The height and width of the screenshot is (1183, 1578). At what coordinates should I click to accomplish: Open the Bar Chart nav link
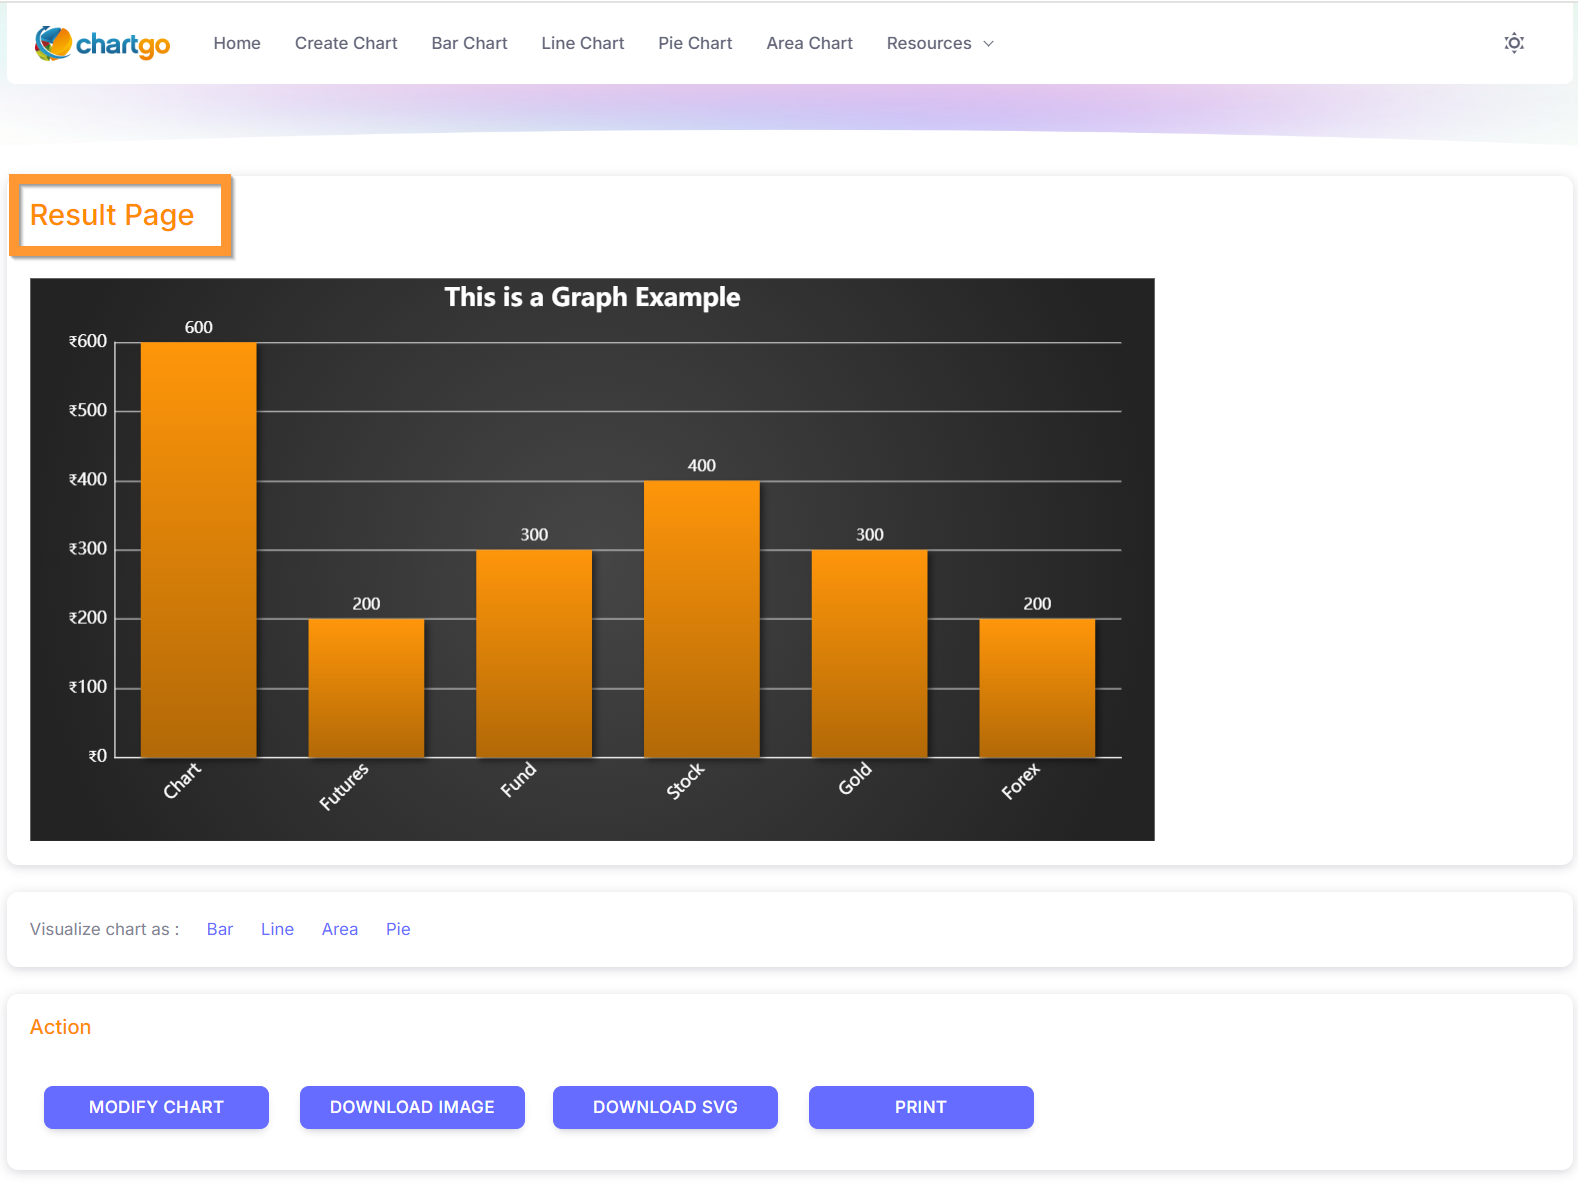coord(469,44)
